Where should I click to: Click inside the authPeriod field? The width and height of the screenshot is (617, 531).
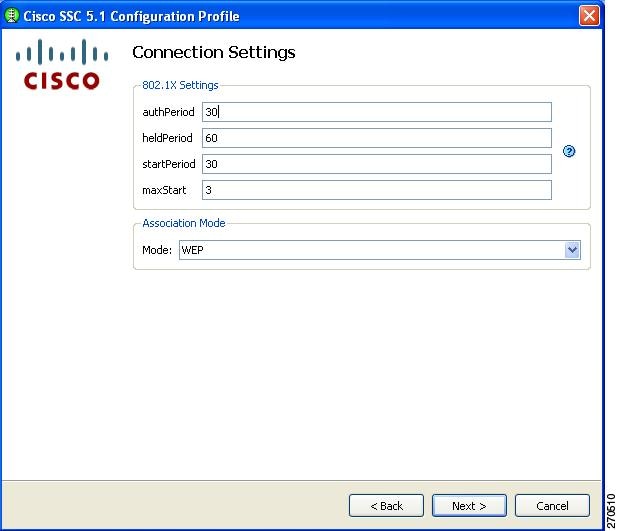click(377, 112)
